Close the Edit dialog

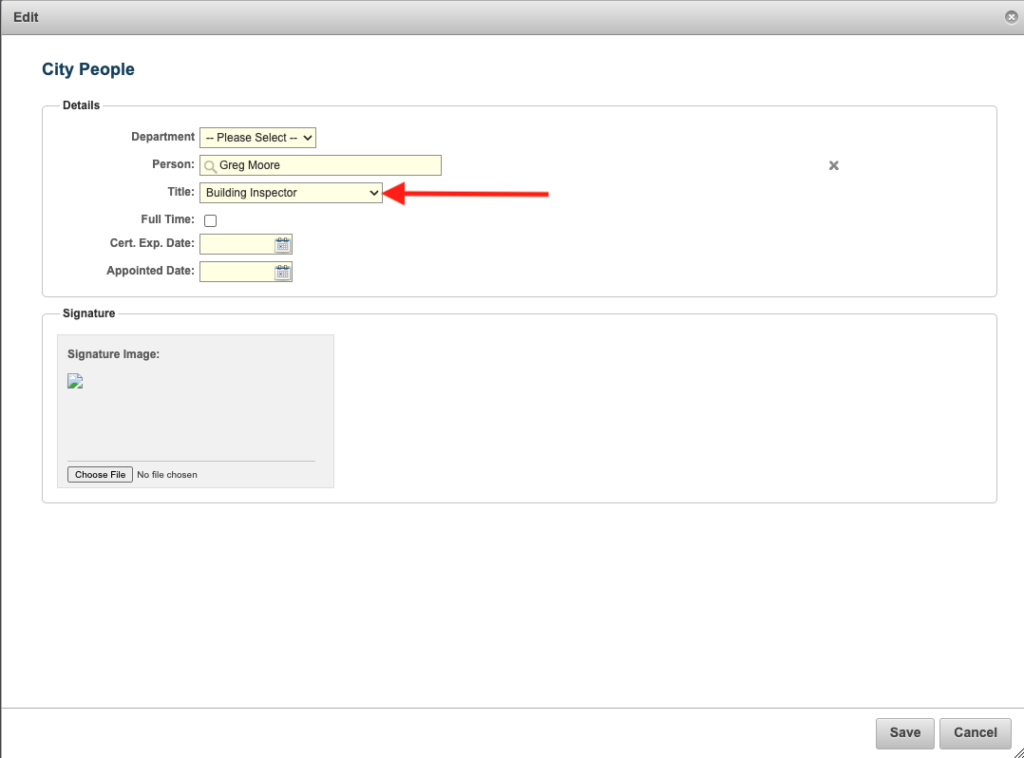coord(1011,17)
